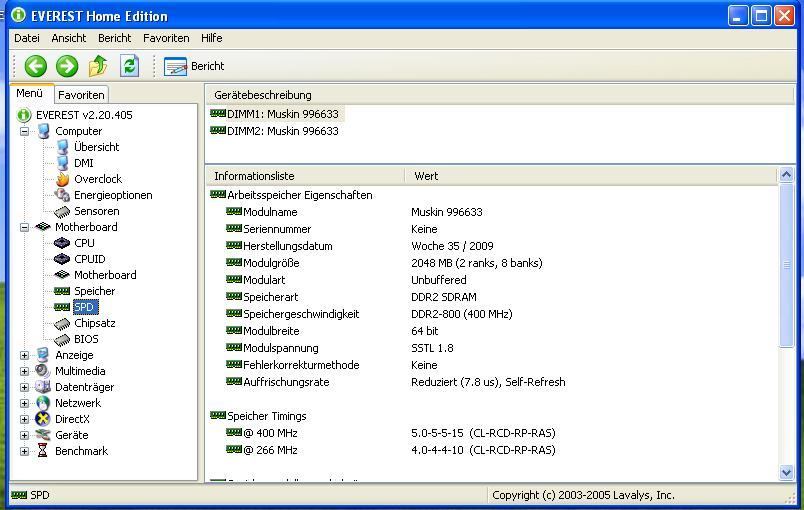The height and width of the screenshot is (510, 804).
Task: Open Energieoptionen in the Computer branch
Action: point(113,195)
